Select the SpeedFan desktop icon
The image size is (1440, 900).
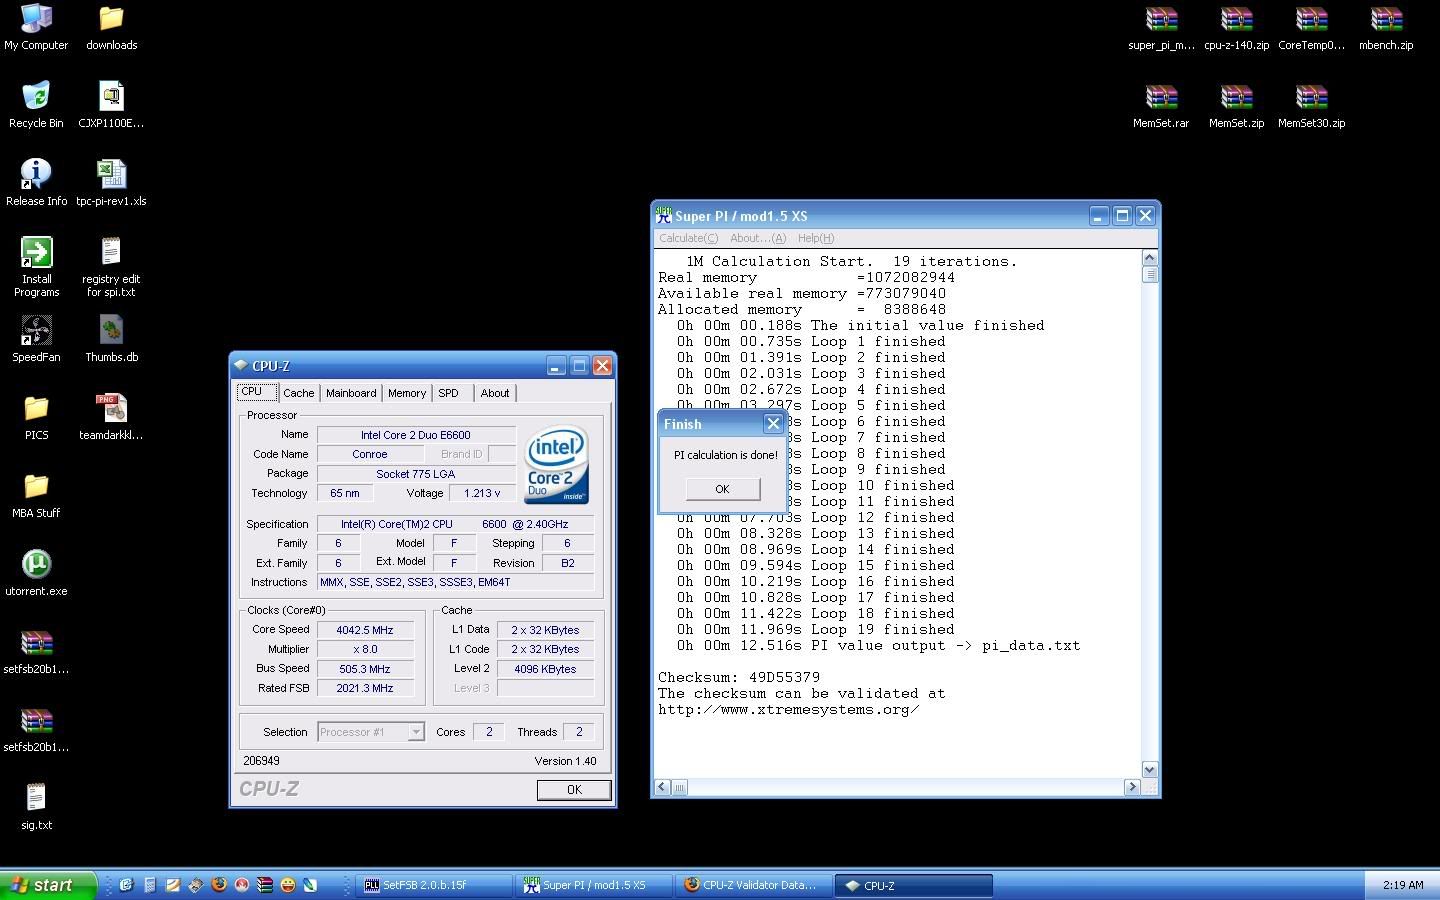click(36, 339)
